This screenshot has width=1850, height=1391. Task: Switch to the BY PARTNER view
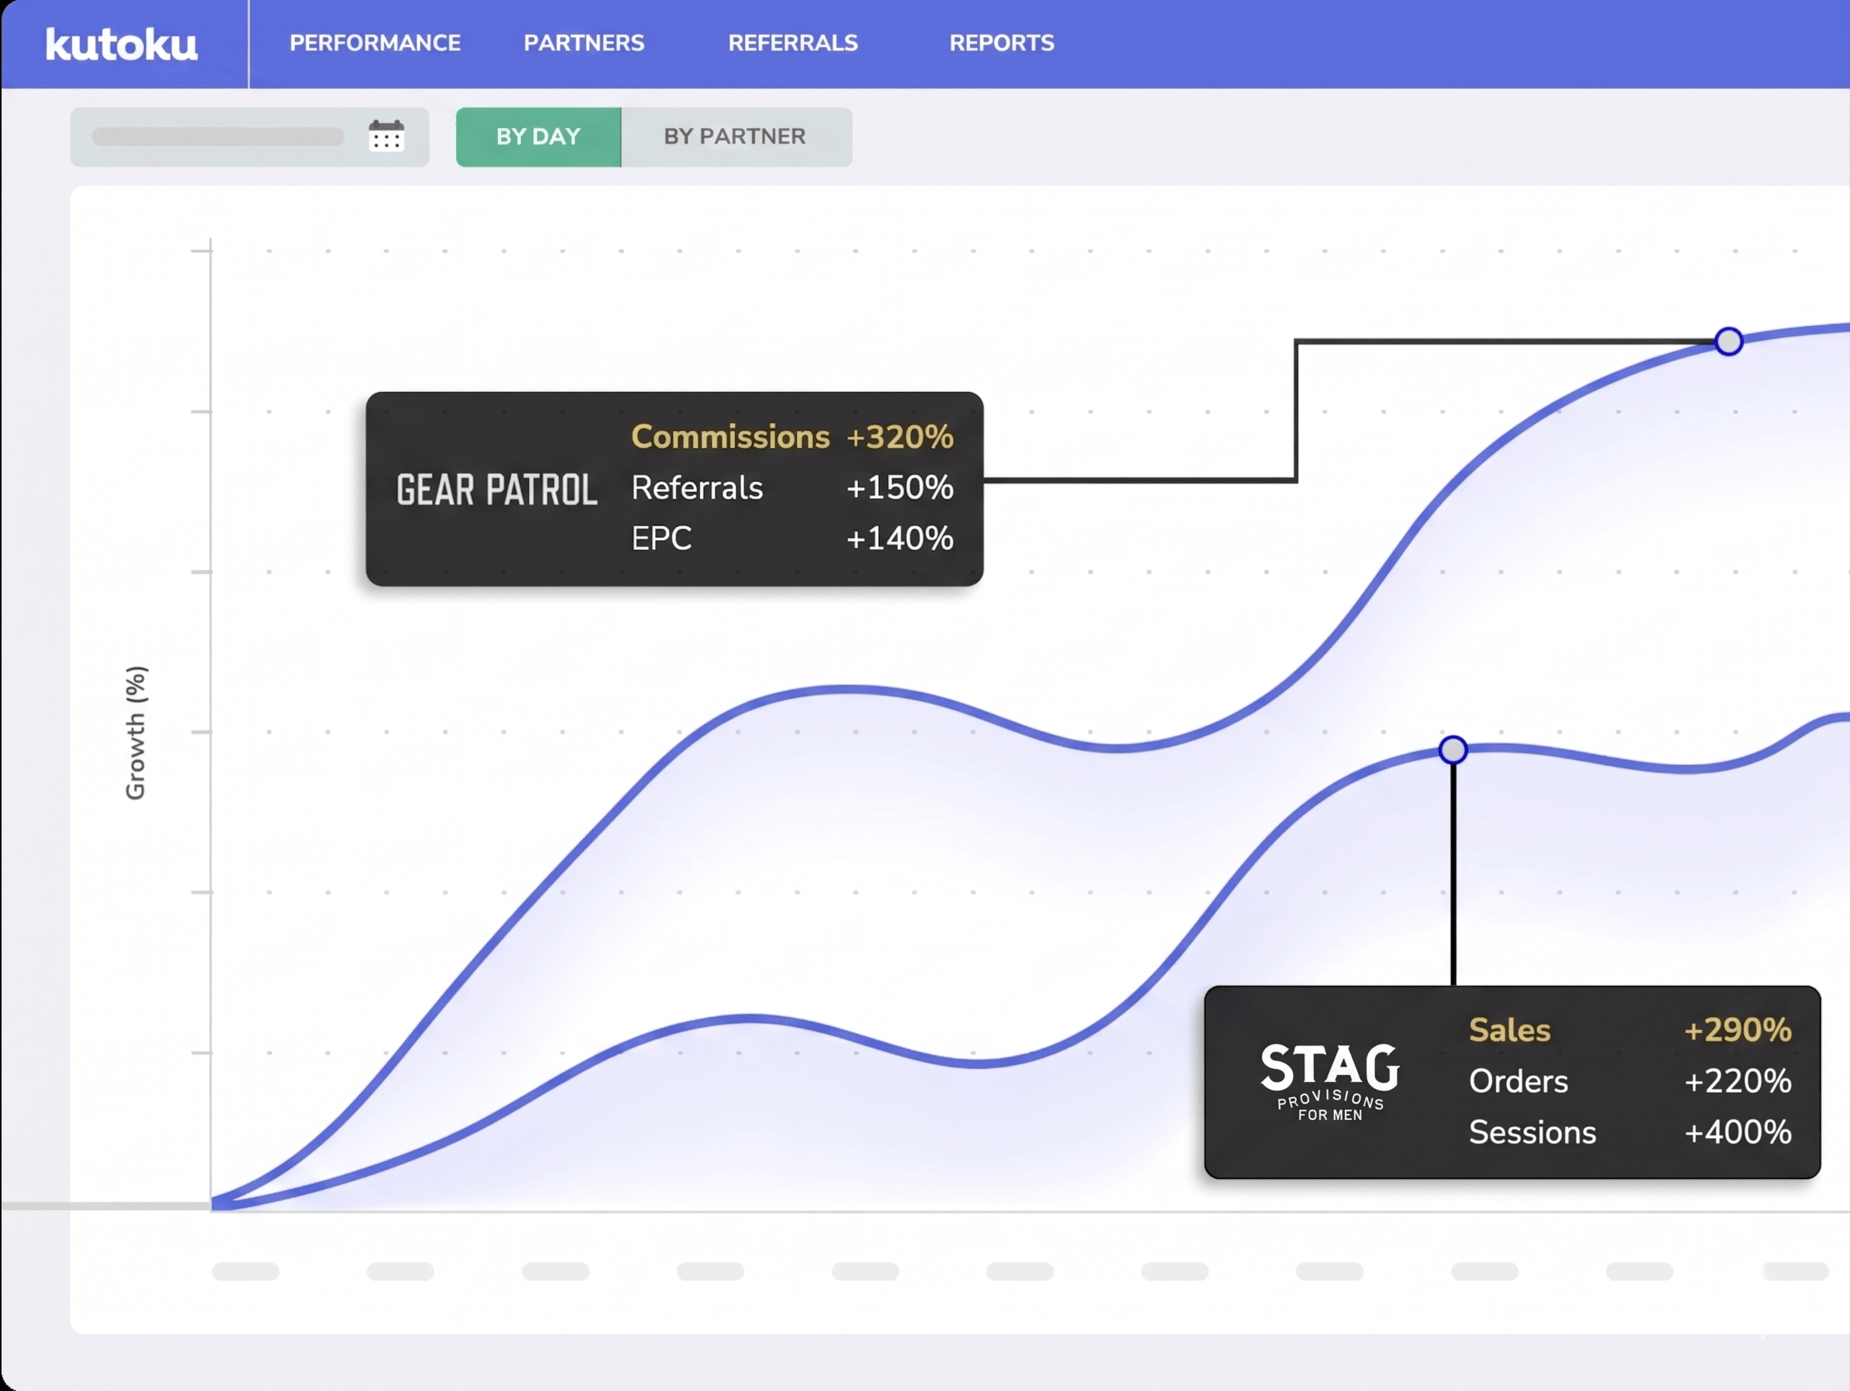[736, 136]
